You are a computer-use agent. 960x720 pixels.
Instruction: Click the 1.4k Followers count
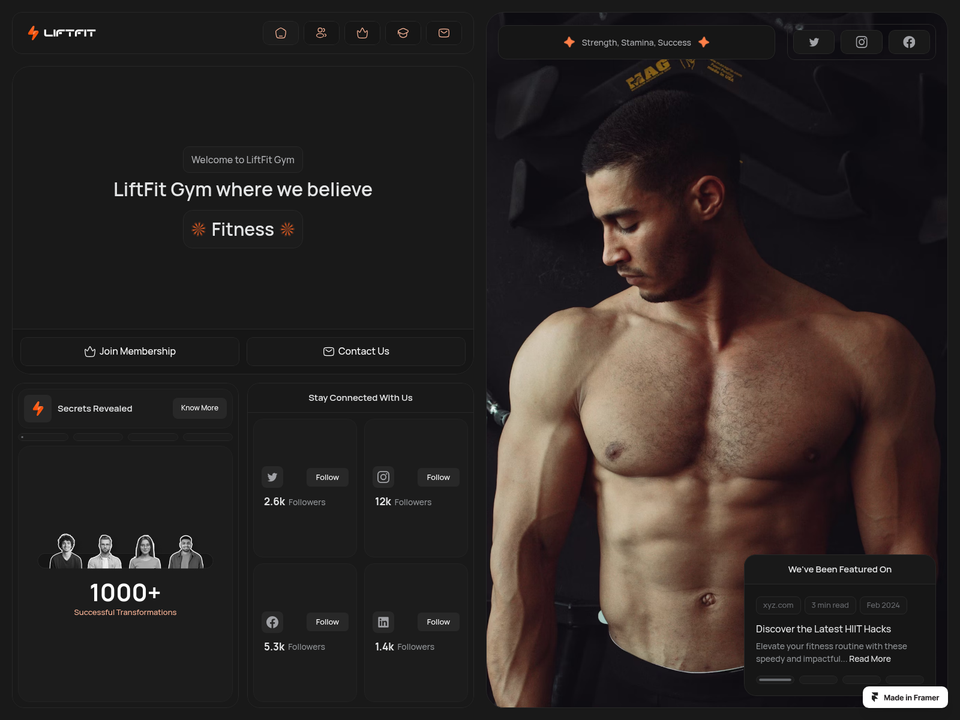point(405,647)
